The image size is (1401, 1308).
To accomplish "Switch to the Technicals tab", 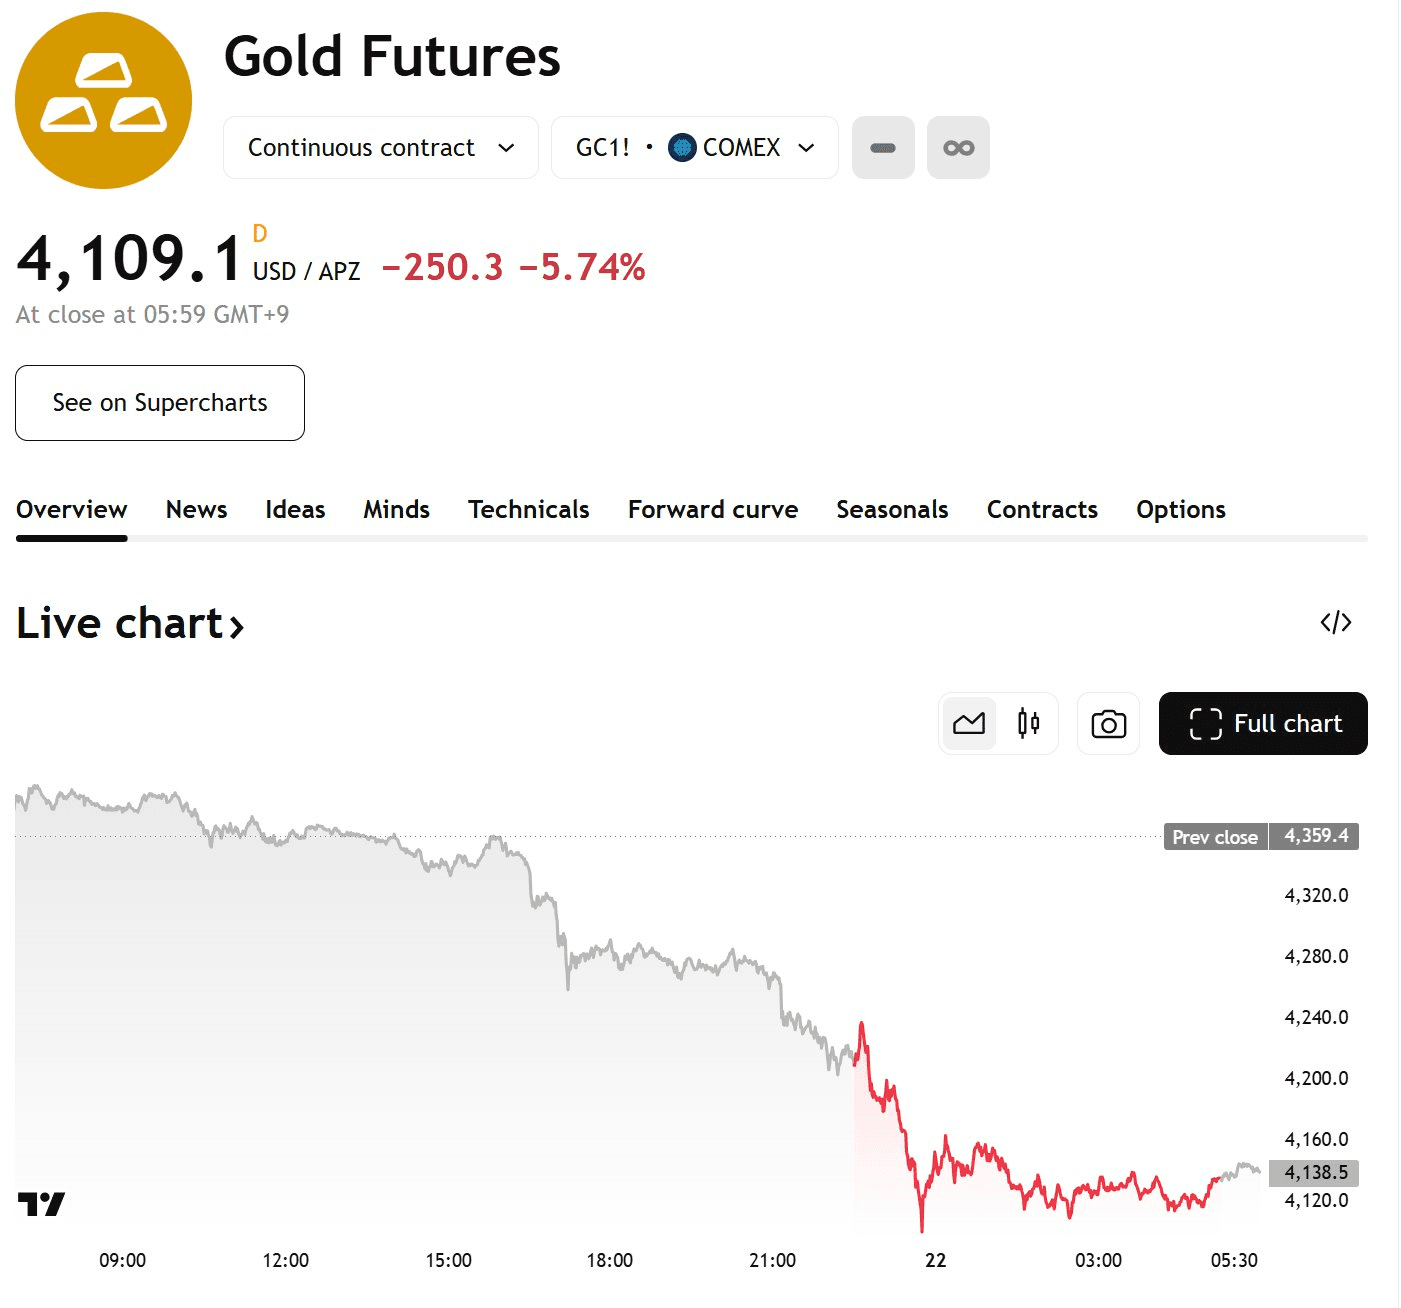I will pyautogui.click(x=528, y=510).
